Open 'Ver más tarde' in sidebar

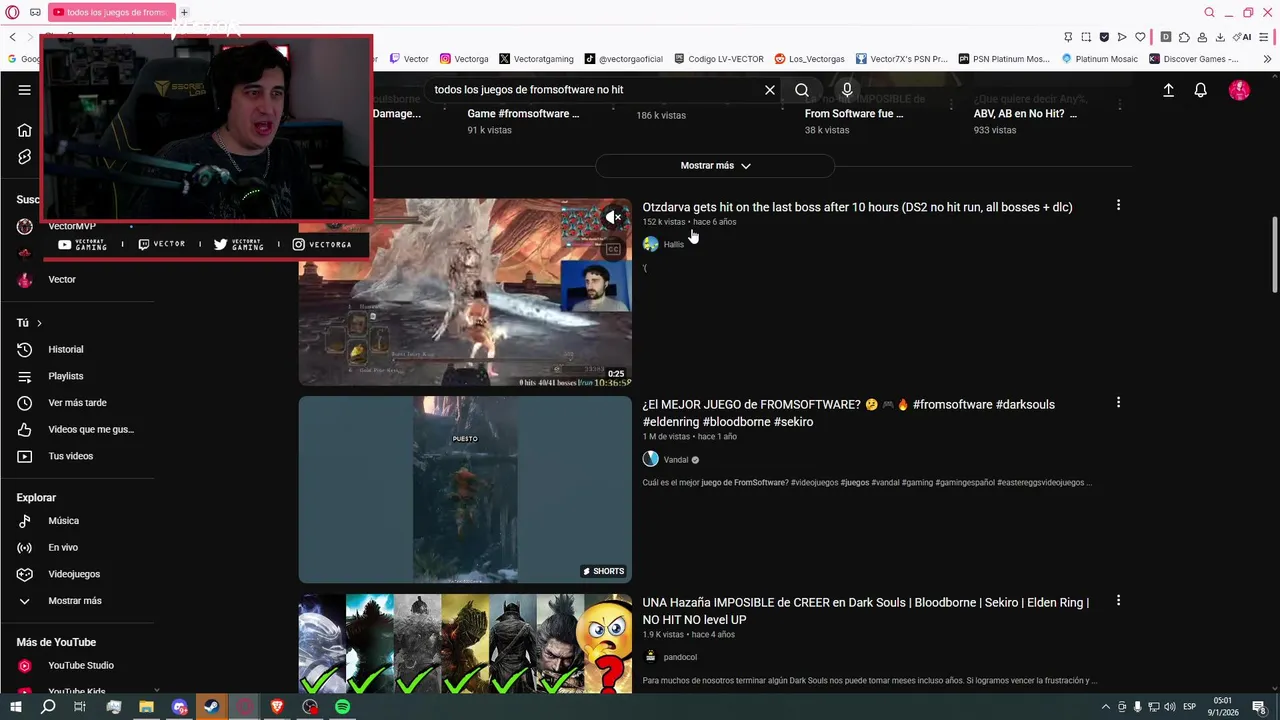click(77, 403)
